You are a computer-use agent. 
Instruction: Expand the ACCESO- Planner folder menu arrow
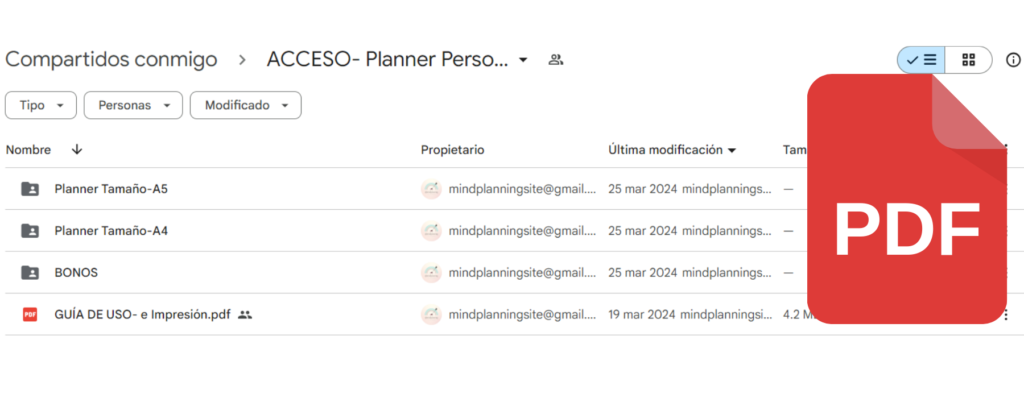tap(522, 60)
